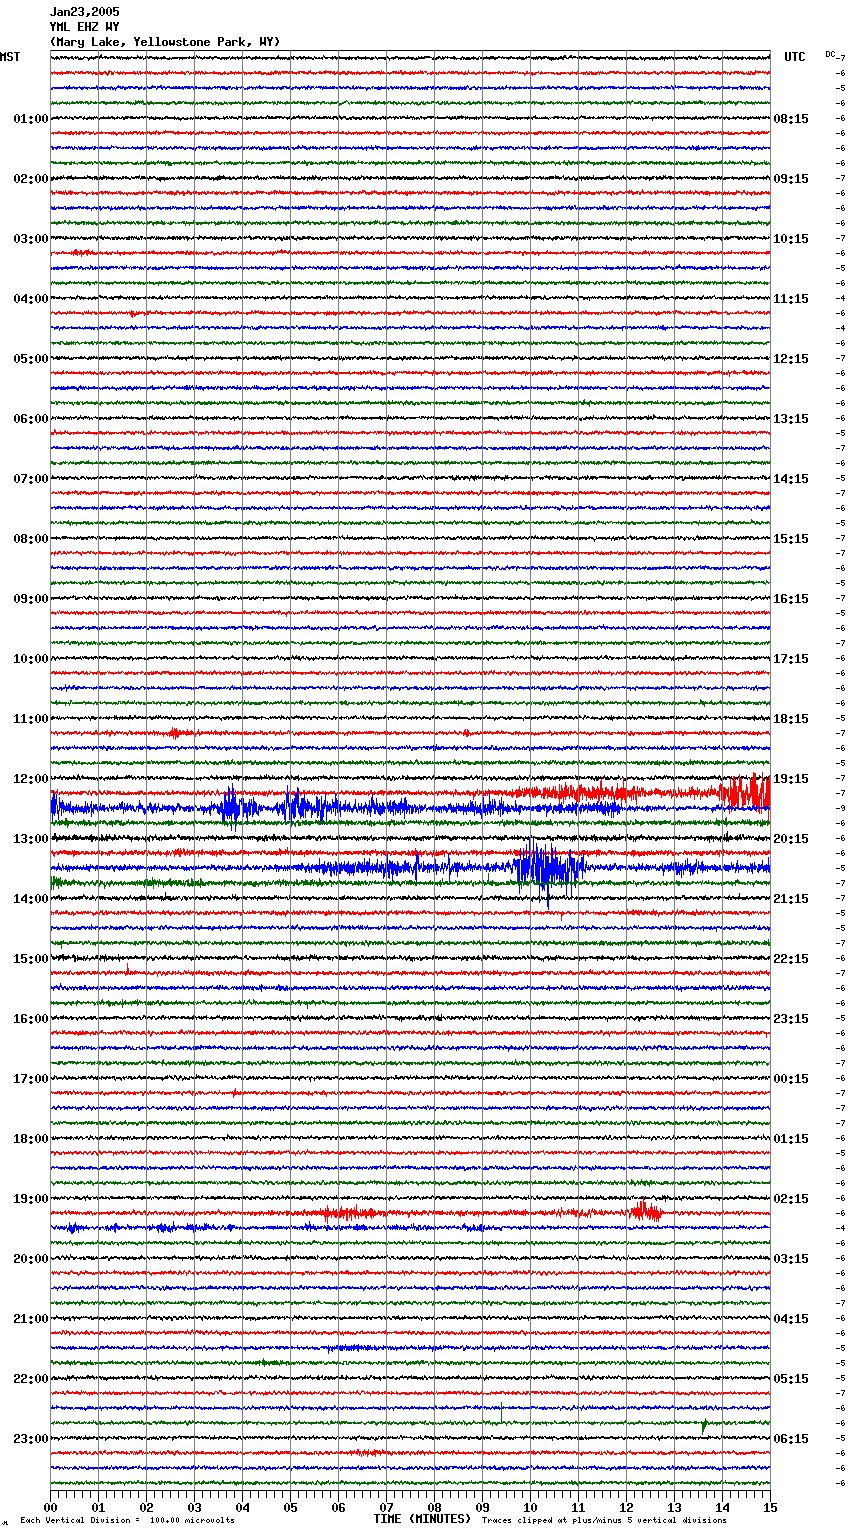Click the 12 minute tick on the time axis
The height and width of the screenshot is (1534, 850).
pos(627,1507)
